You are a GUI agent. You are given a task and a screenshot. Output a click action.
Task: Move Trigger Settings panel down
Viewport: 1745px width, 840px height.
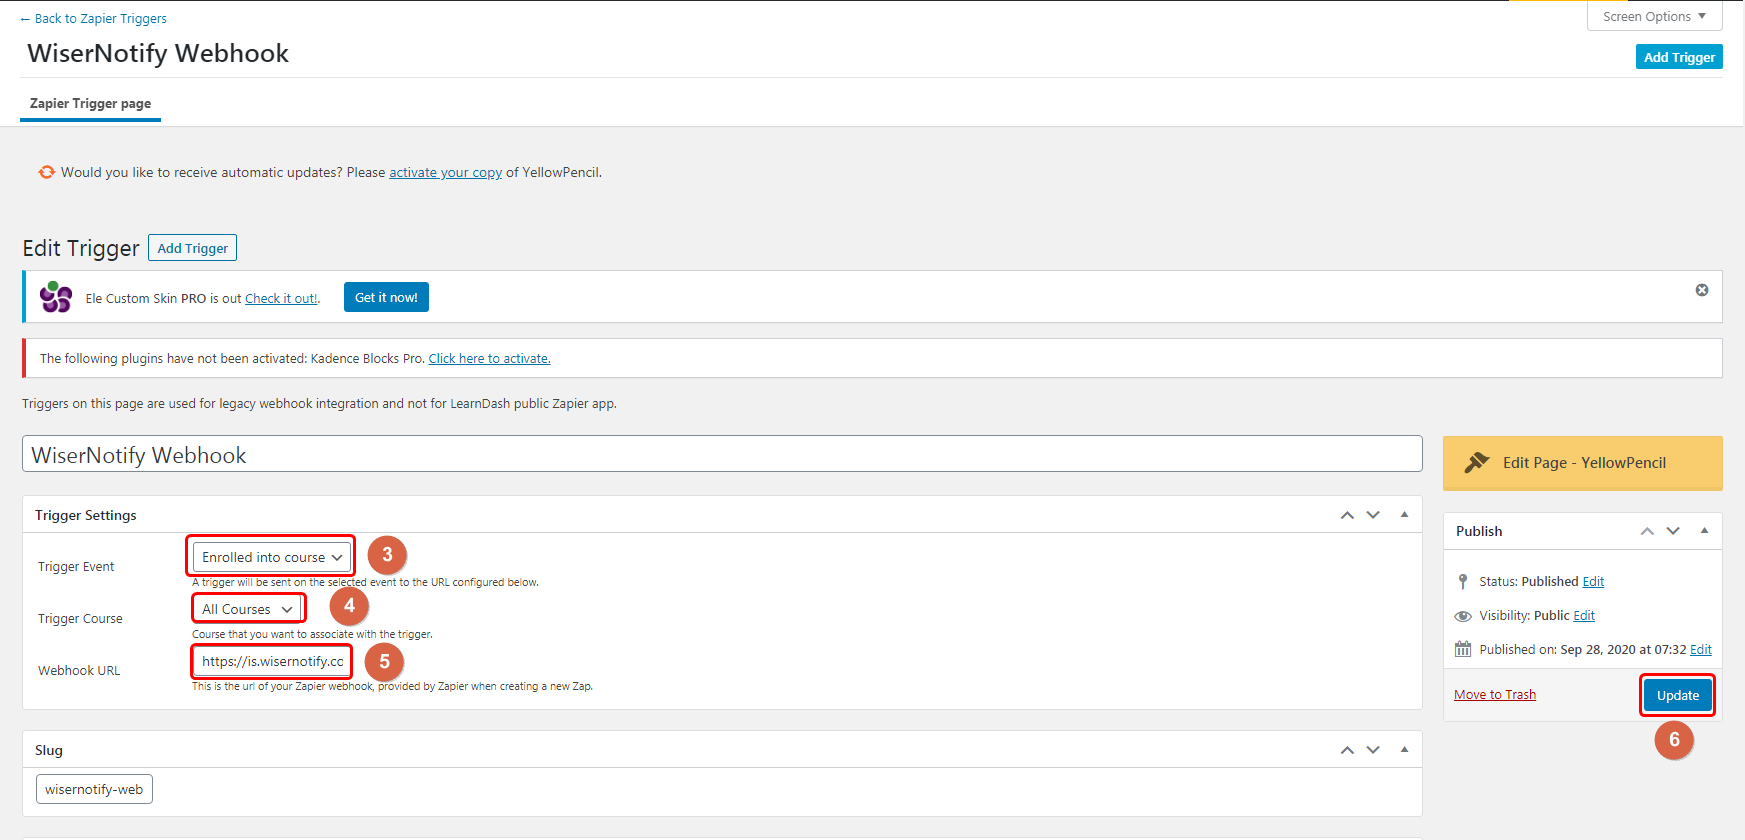[1373, 515]
